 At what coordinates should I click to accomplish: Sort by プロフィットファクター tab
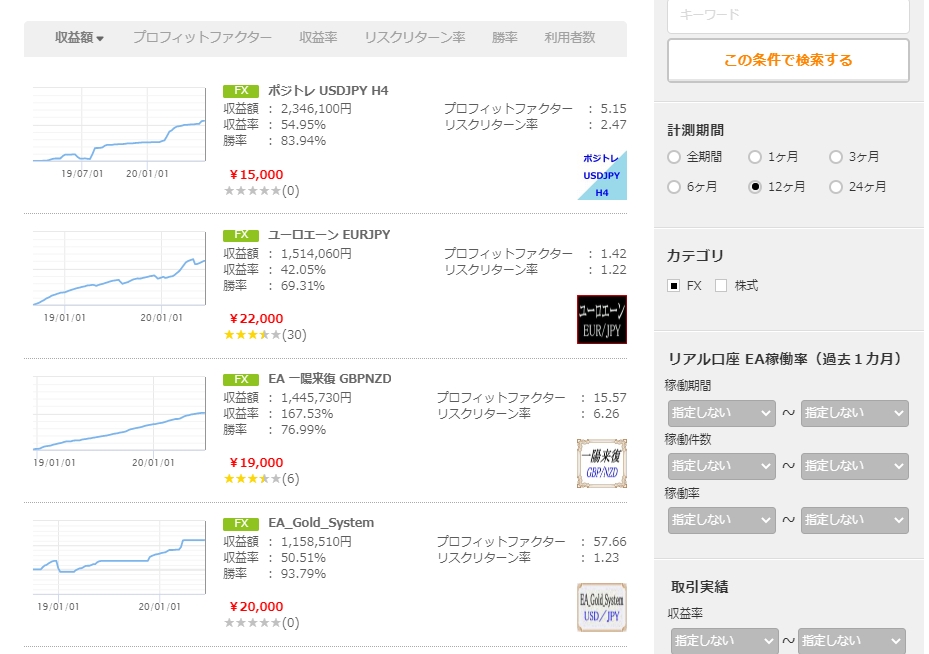[202, 38]
